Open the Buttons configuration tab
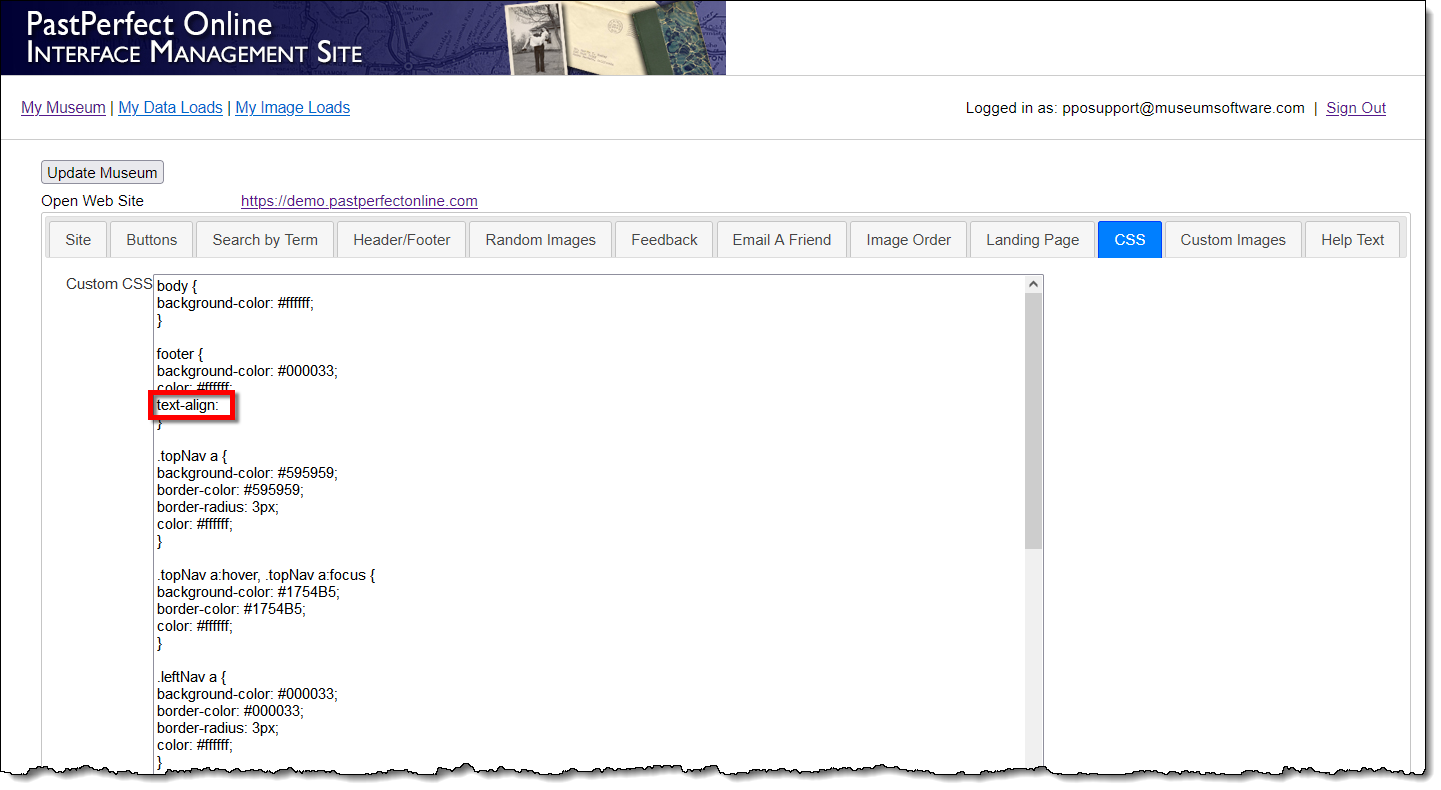Image resolution: width=1441 pixels, height=790 pixels. pos(150,239)
